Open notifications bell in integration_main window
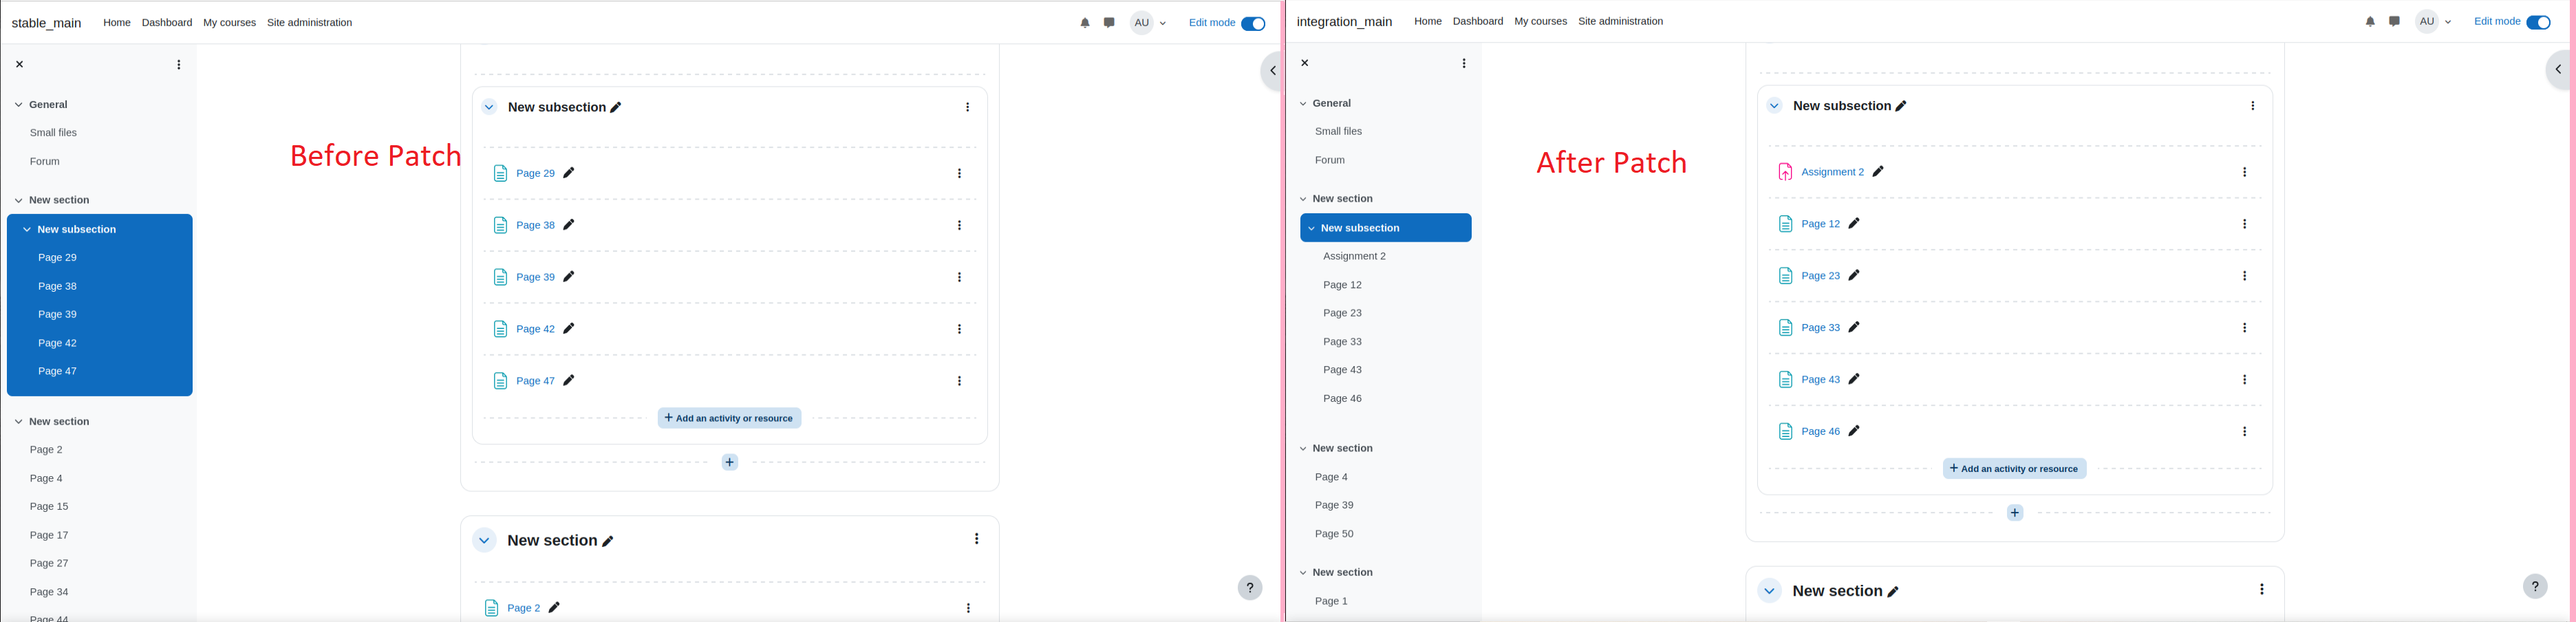Image resolution: width=2576 pixels, height=622 pixels. (x=2370, y=22)
